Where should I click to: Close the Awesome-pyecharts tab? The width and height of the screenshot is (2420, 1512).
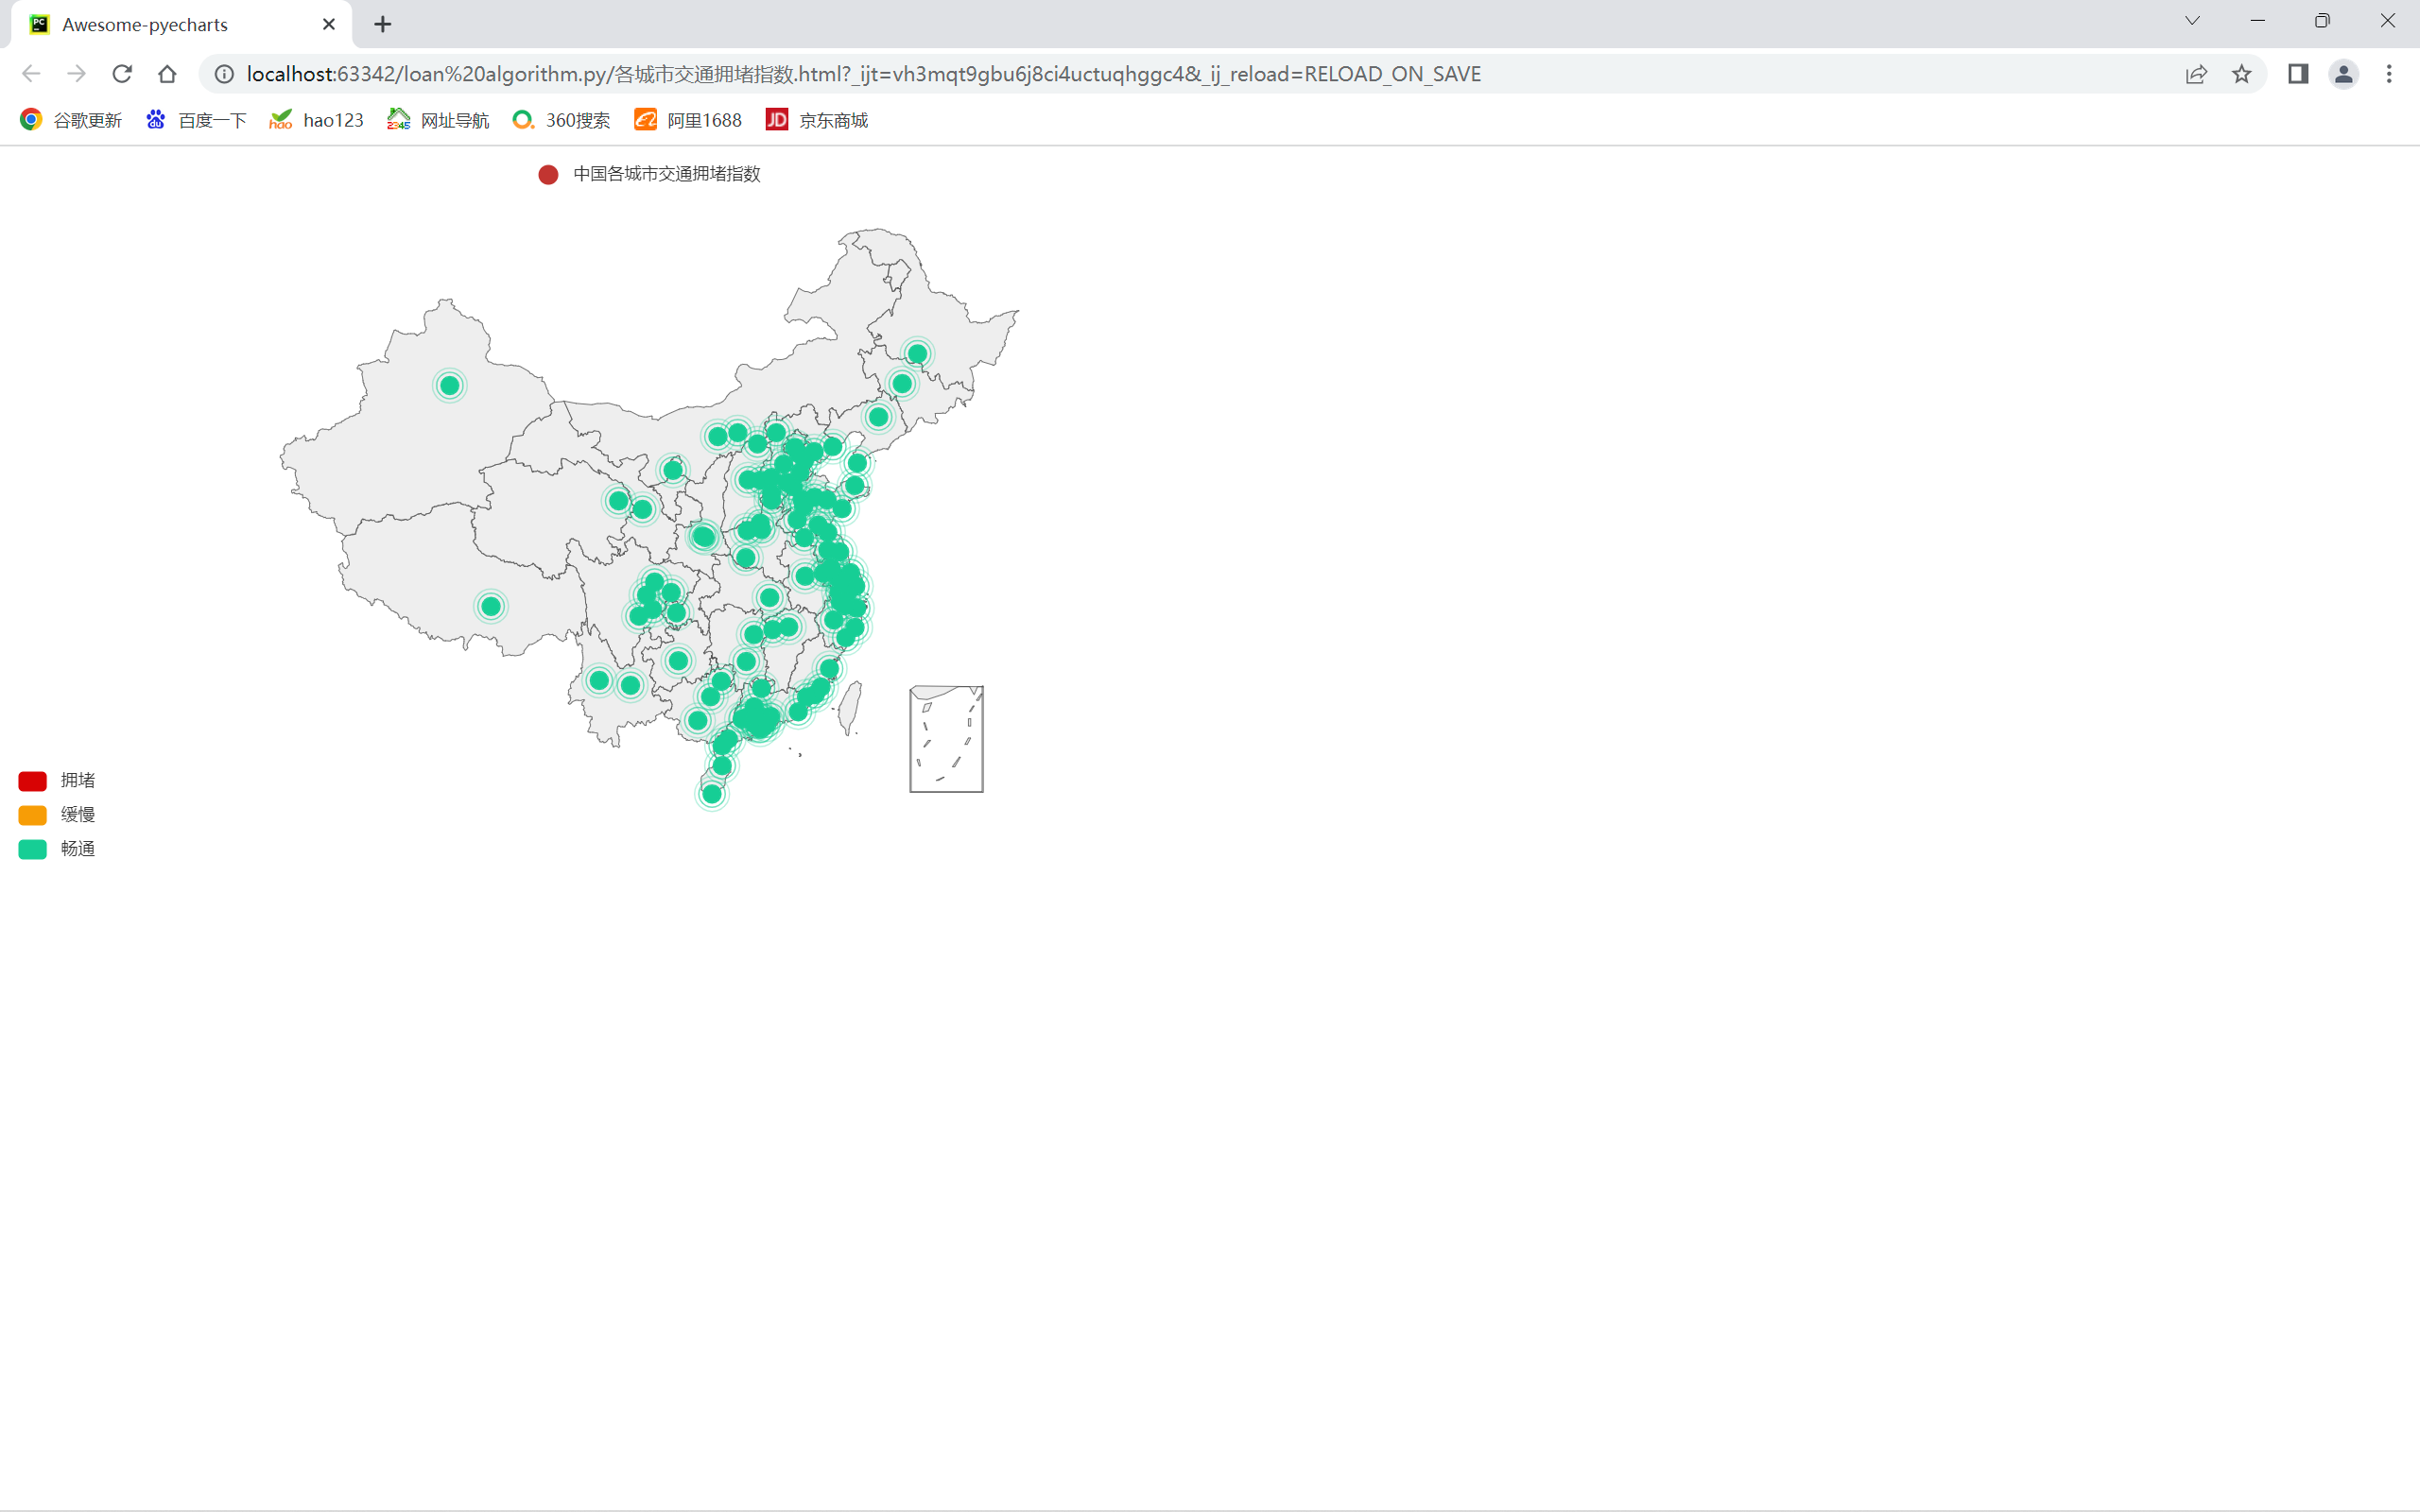click(328, 24)
